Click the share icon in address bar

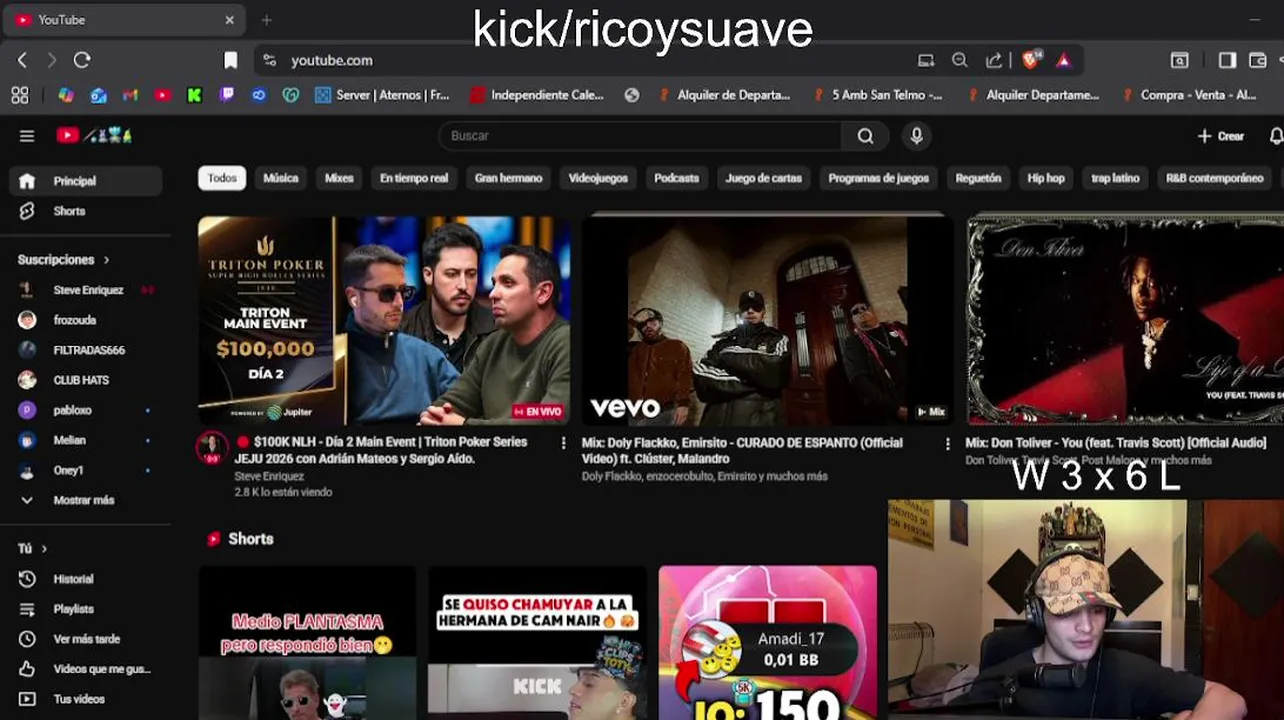click(994, 60)
